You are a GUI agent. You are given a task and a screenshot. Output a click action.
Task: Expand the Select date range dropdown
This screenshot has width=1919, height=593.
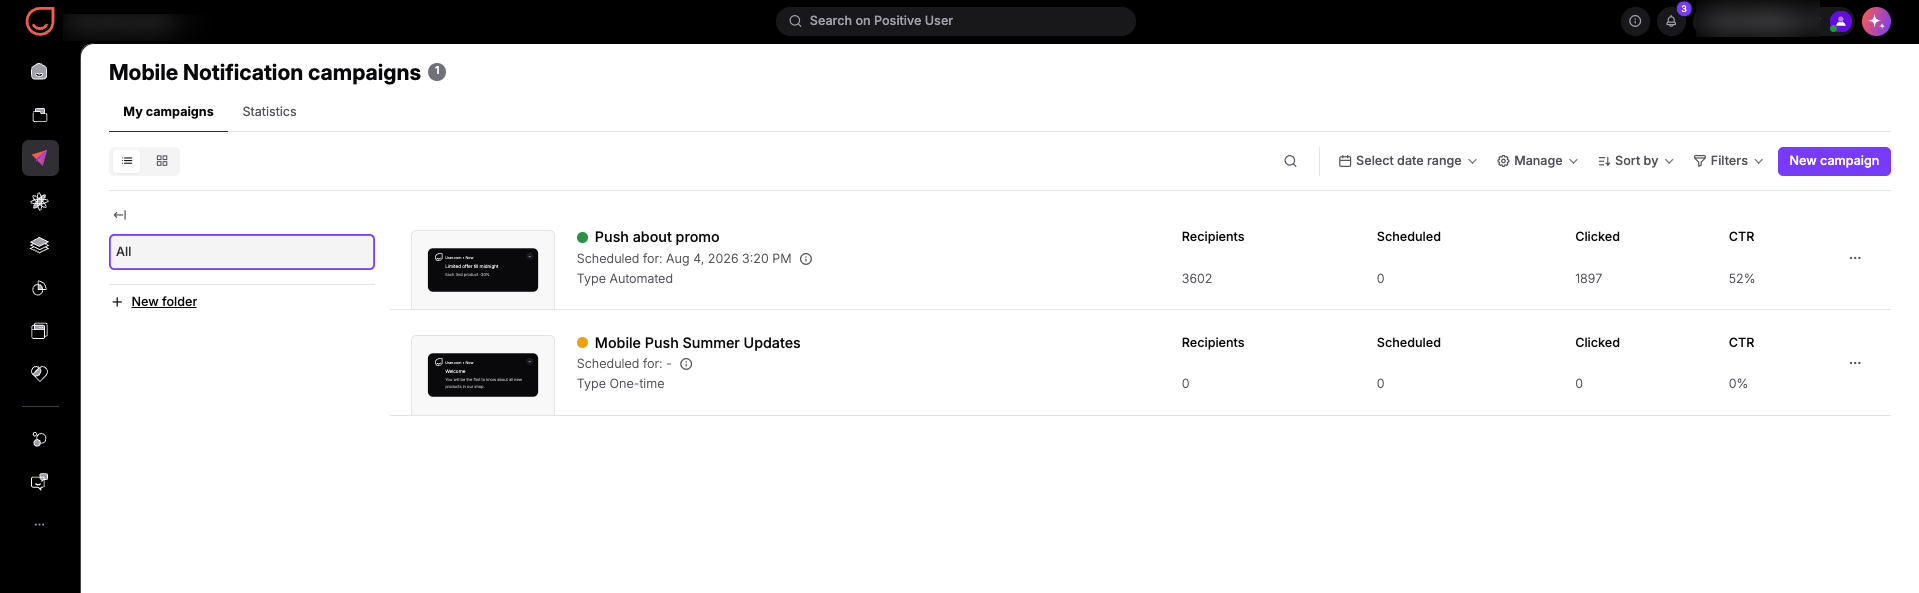[x=1408, y=161]
